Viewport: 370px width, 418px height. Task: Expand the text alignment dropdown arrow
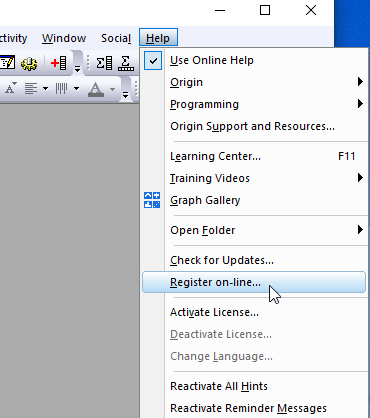tap(45, 89)
